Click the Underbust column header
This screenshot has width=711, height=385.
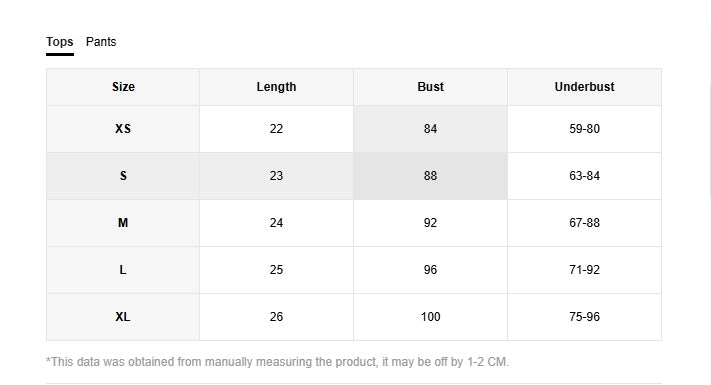tap(584, 87)
